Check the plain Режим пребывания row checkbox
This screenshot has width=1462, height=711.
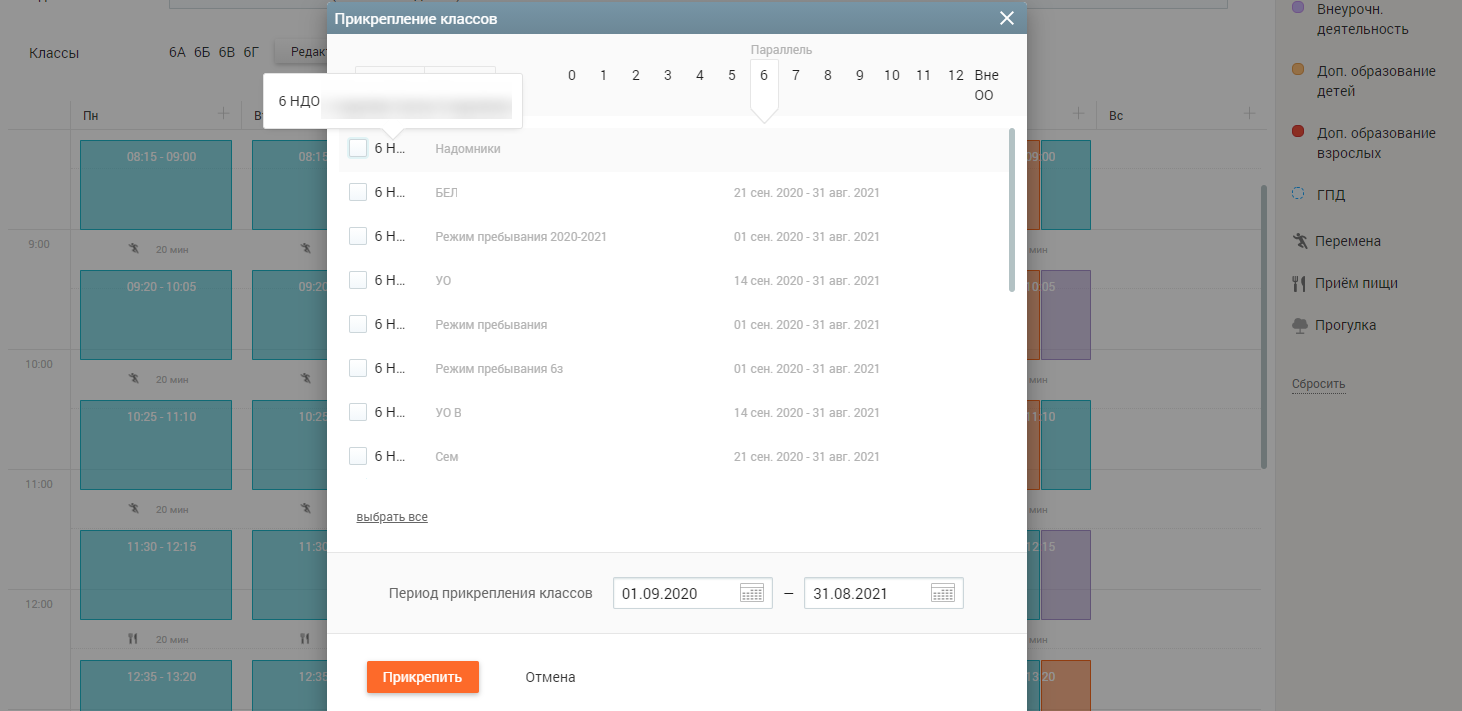click(x=358, y=324)
